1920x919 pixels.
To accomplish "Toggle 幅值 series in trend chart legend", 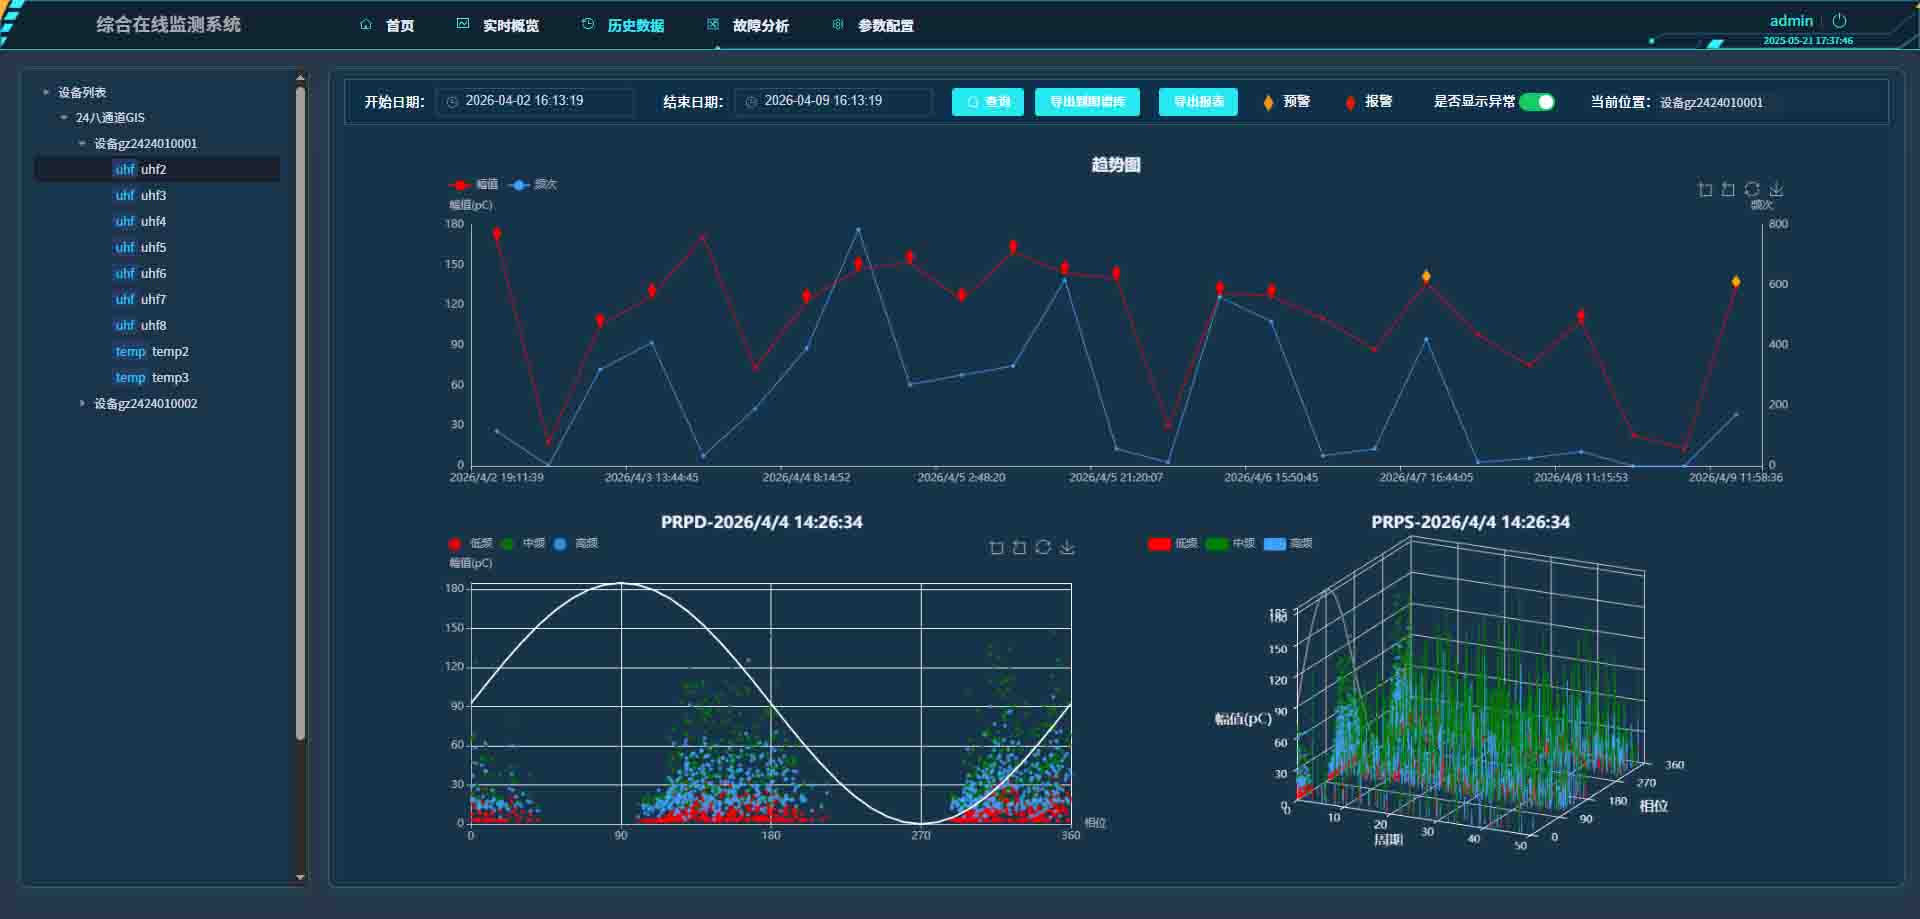I will 474,184.
